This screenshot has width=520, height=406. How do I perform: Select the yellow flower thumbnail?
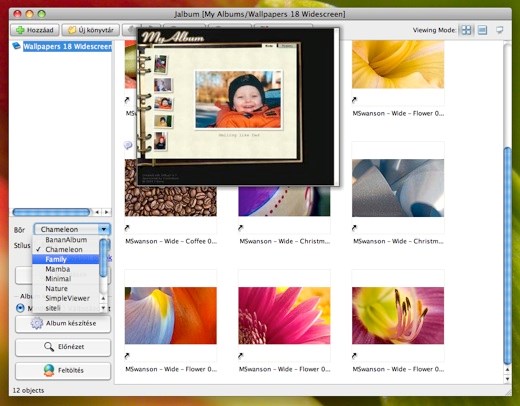tap(398, 64)
